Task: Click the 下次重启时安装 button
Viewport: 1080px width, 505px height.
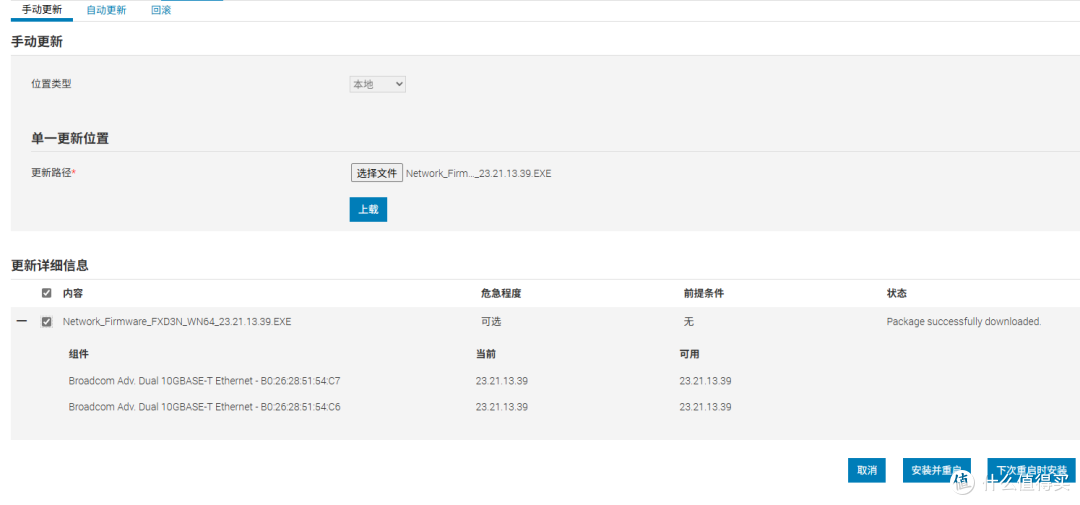Action: [1031, 470]
